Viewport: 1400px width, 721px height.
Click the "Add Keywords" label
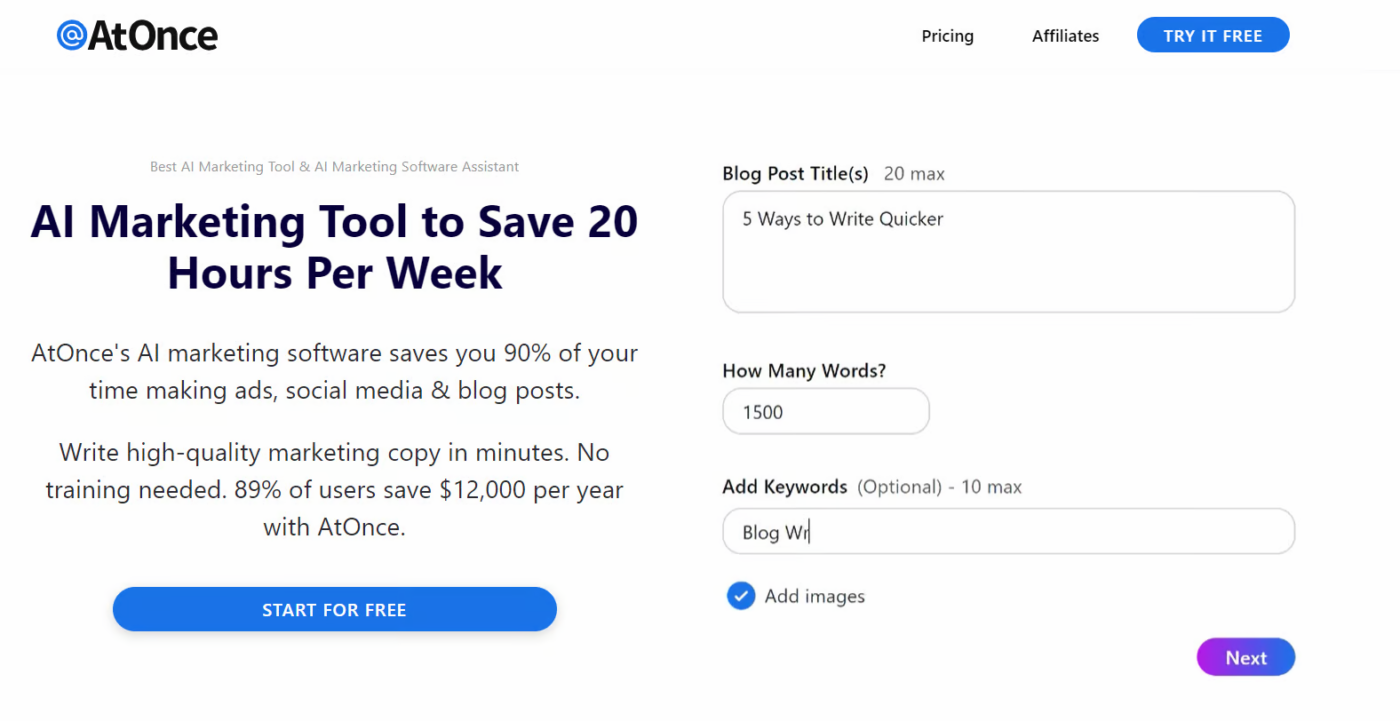point(785,487)
